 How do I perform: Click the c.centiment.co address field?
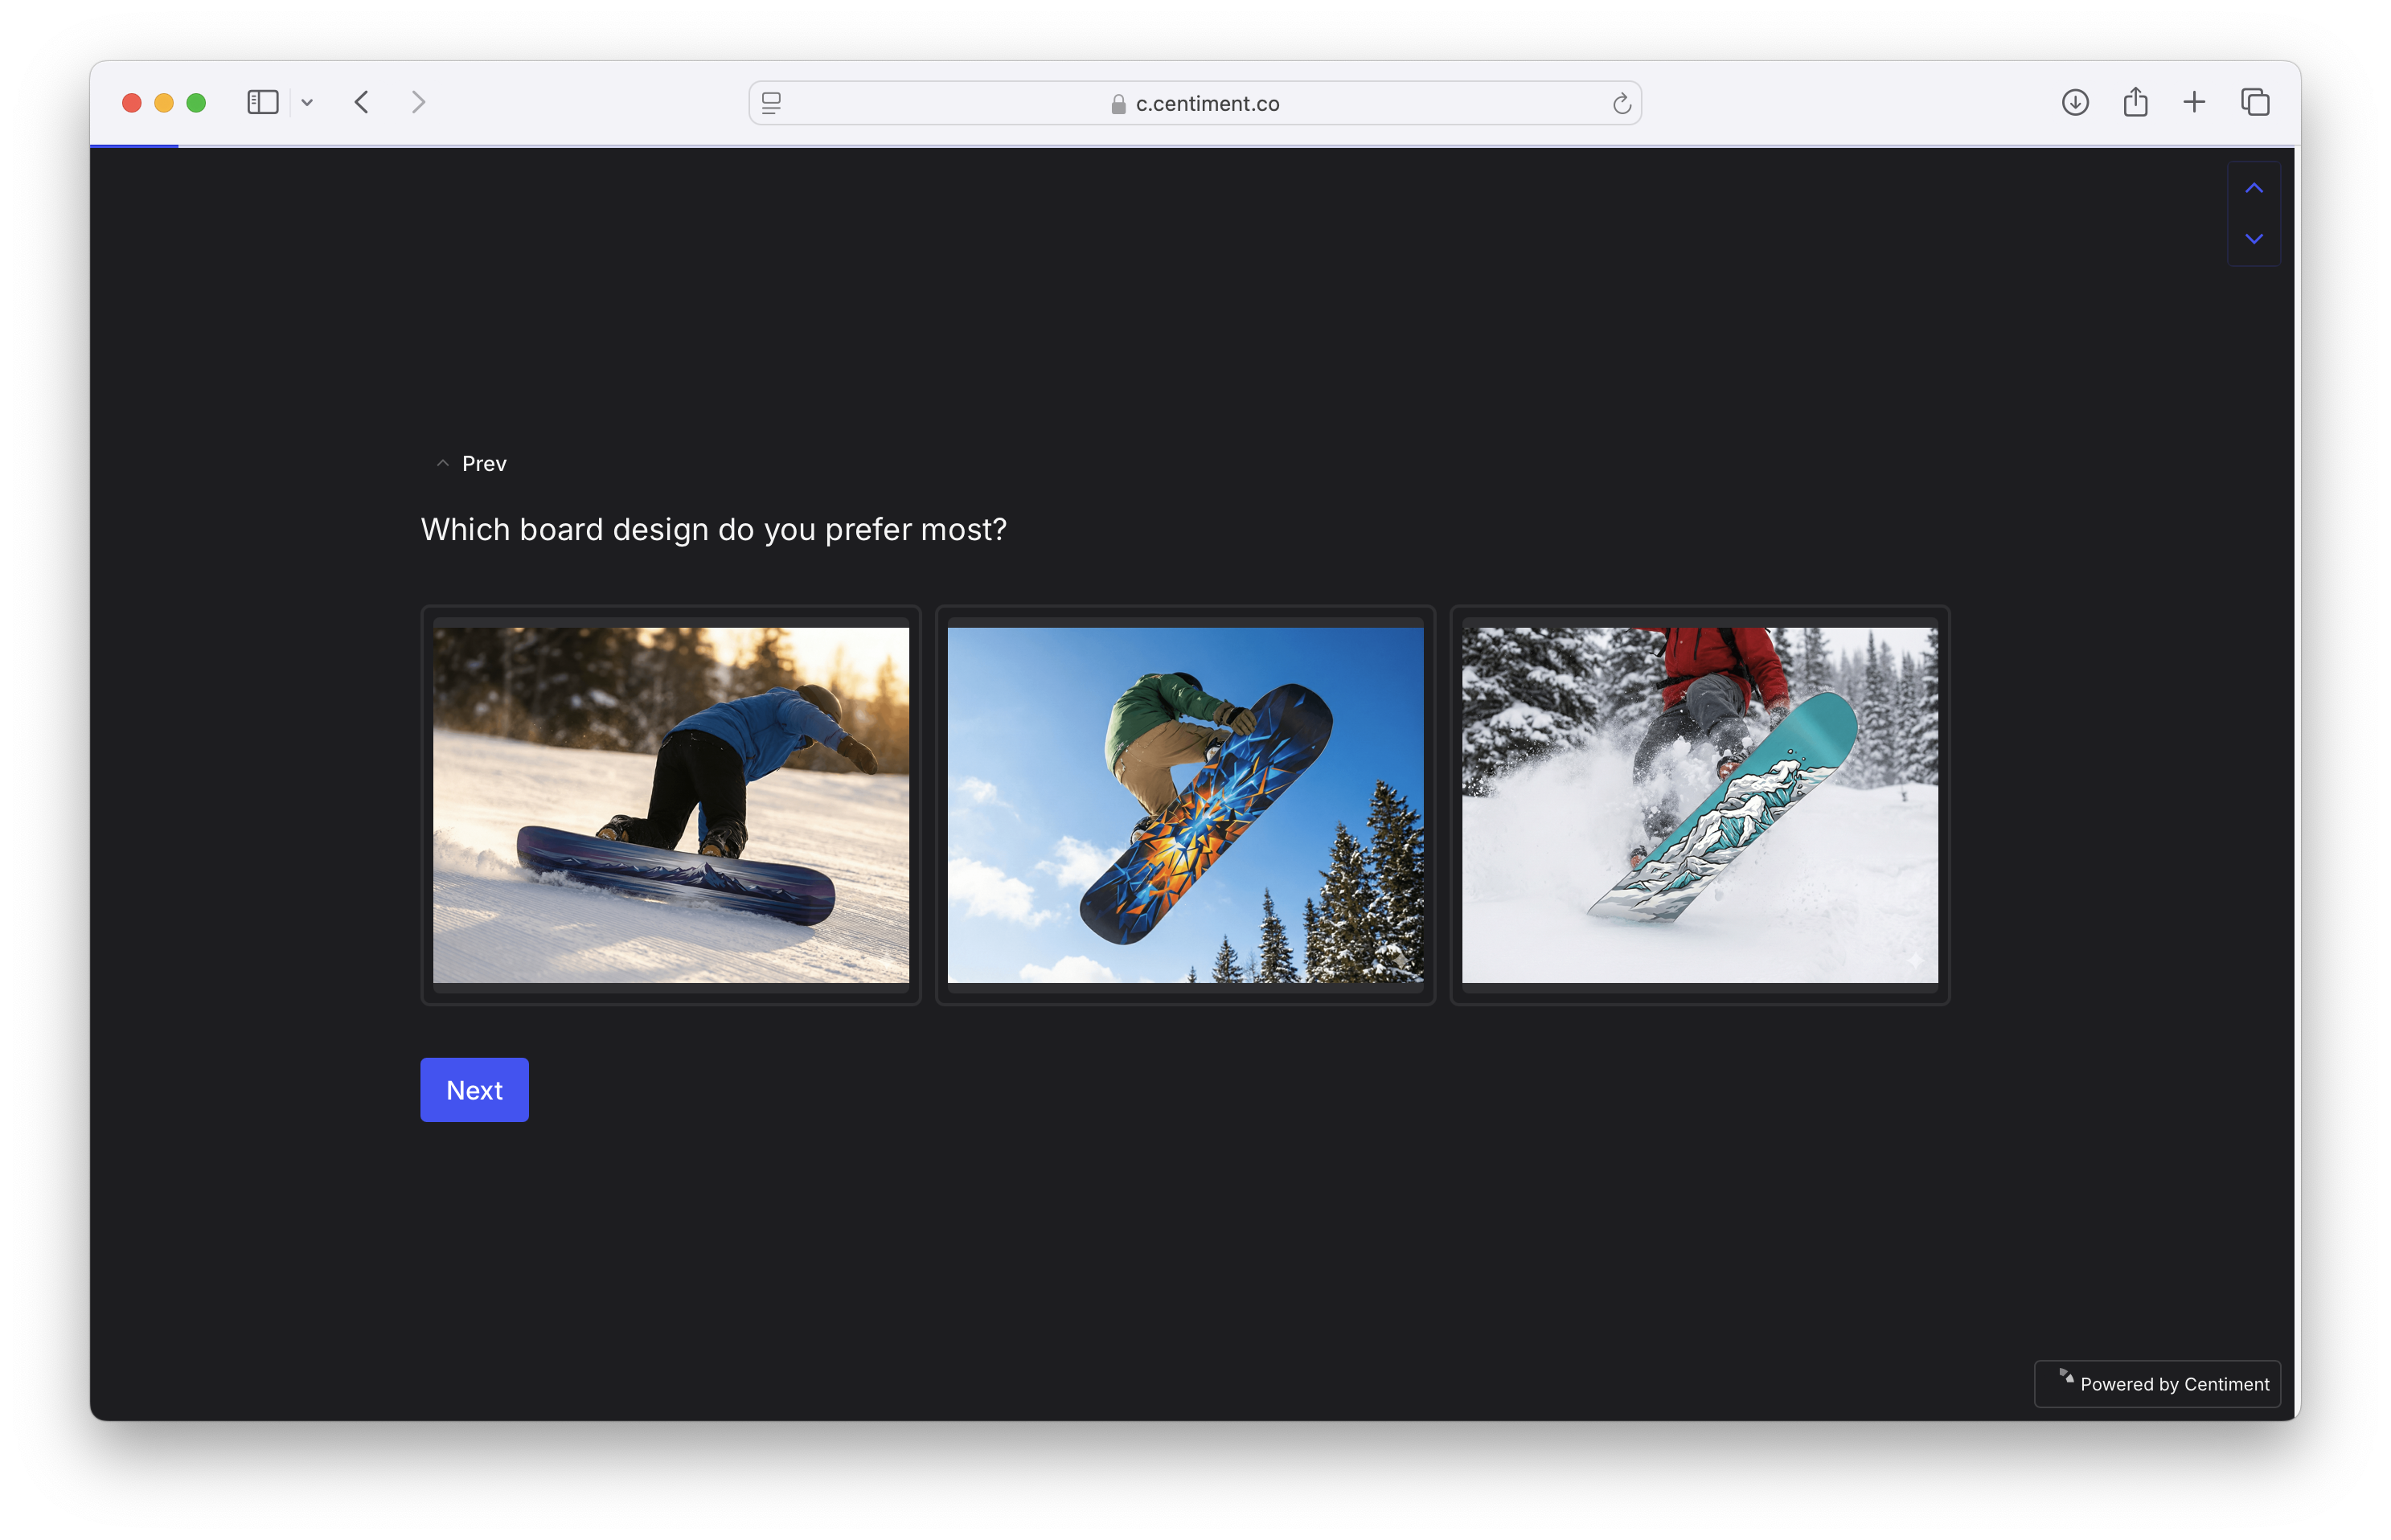pos(1195,103)
